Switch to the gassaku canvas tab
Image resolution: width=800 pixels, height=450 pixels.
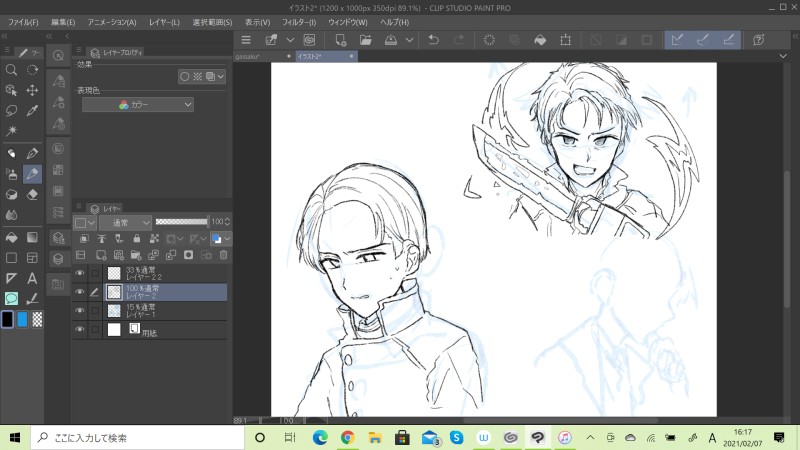263,56
